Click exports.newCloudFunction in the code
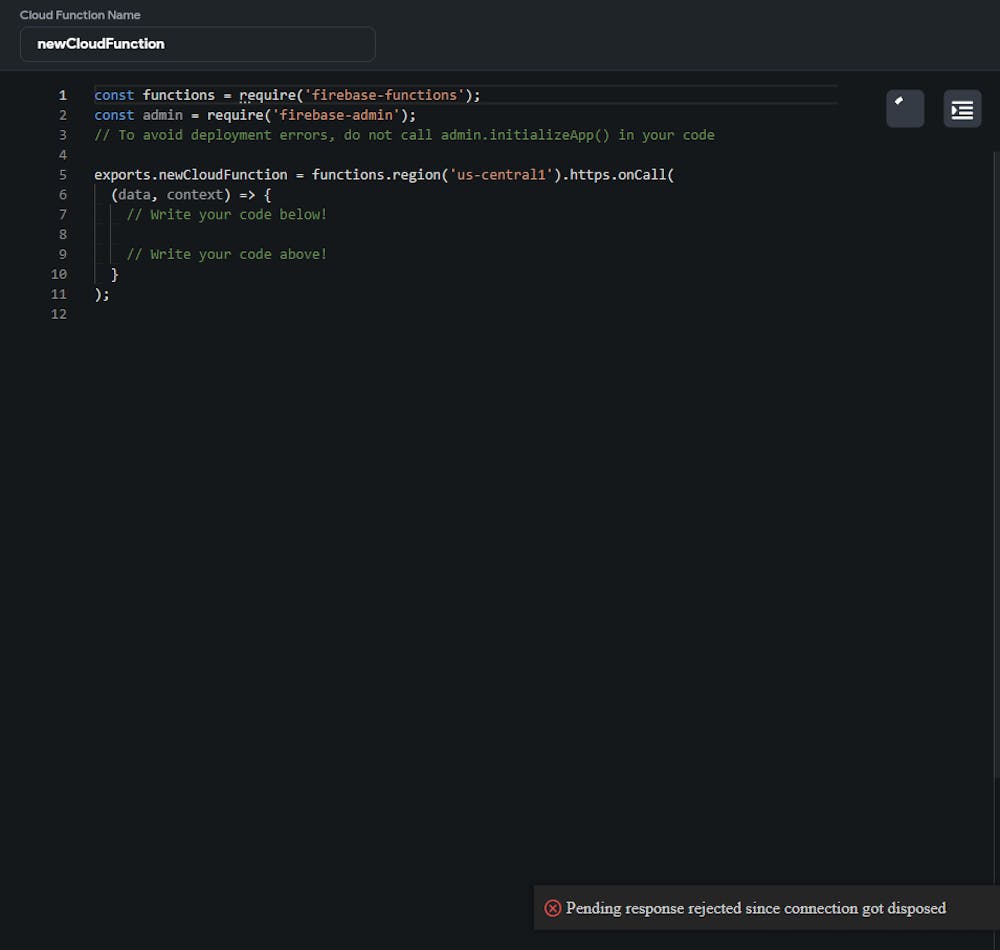The image size is (1000, 950). click(x=190, y=175)
